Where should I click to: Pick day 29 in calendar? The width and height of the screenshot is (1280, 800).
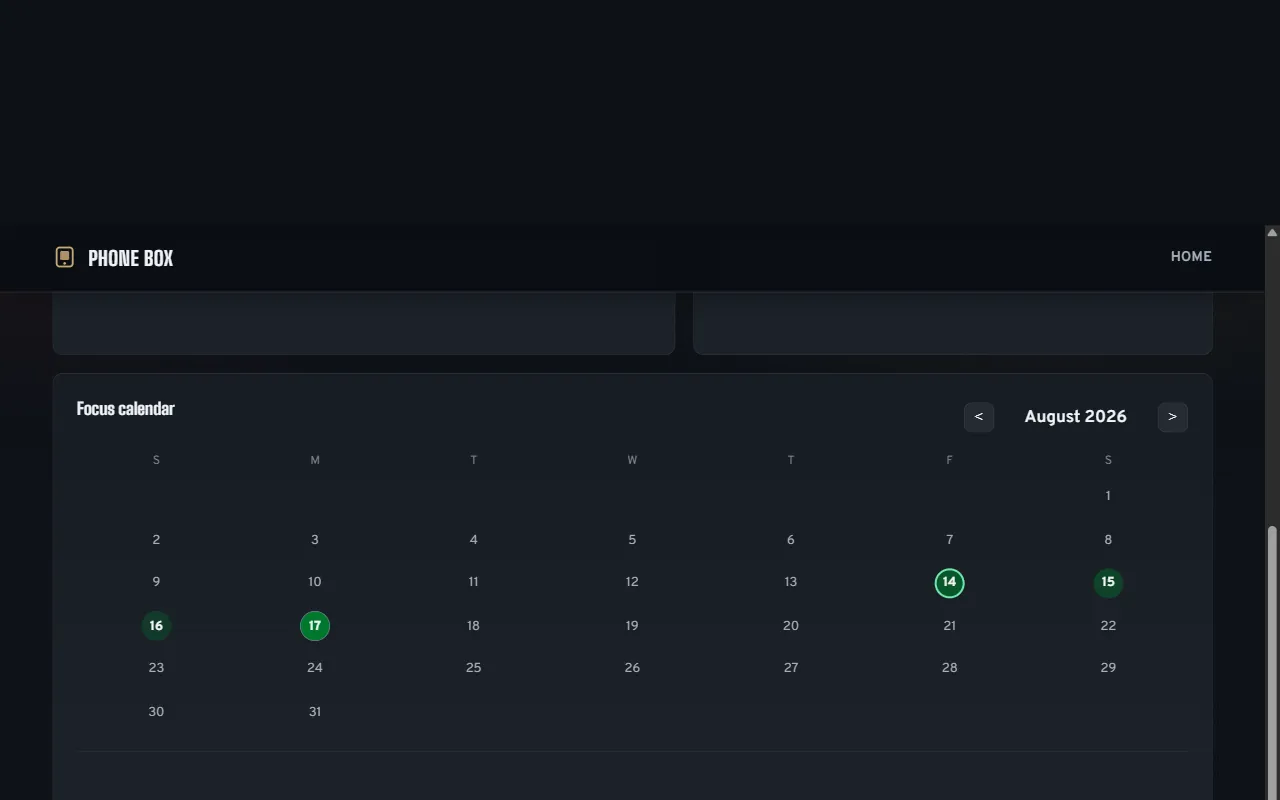pyautogui.click(x=1108, y=668)
